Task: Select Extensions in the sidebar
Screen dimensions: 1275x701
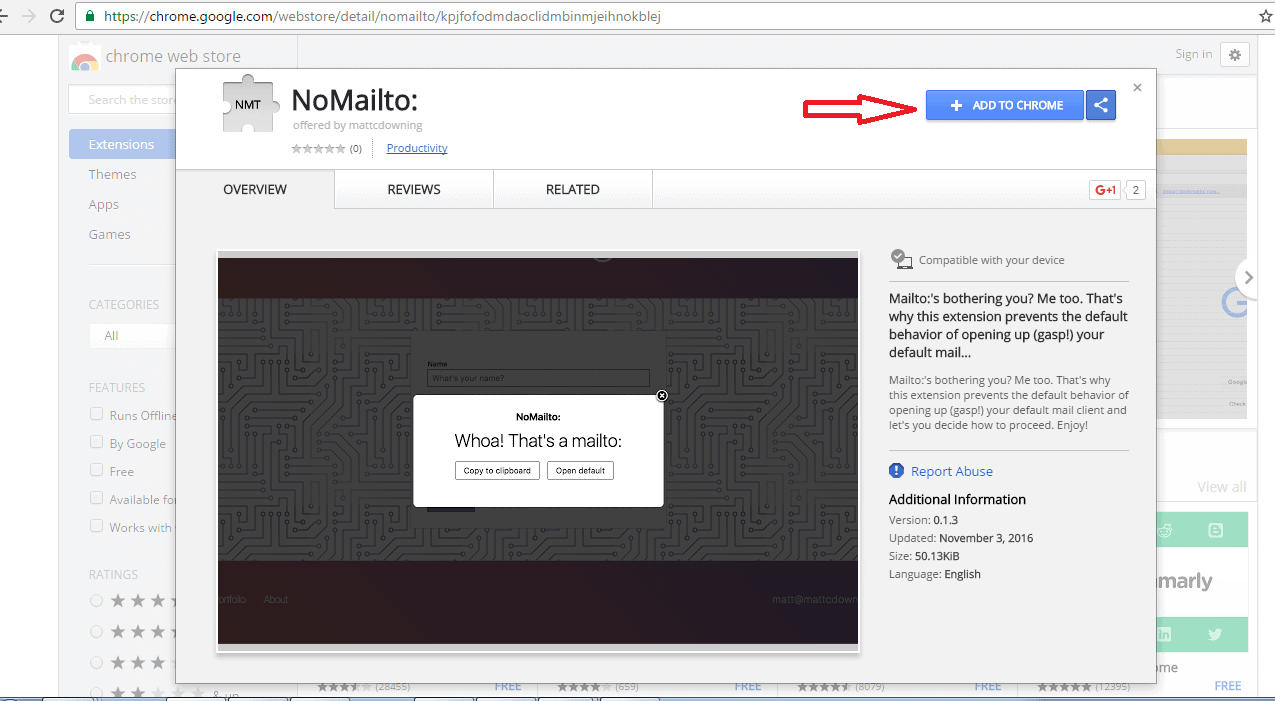Action: [121, 144]
